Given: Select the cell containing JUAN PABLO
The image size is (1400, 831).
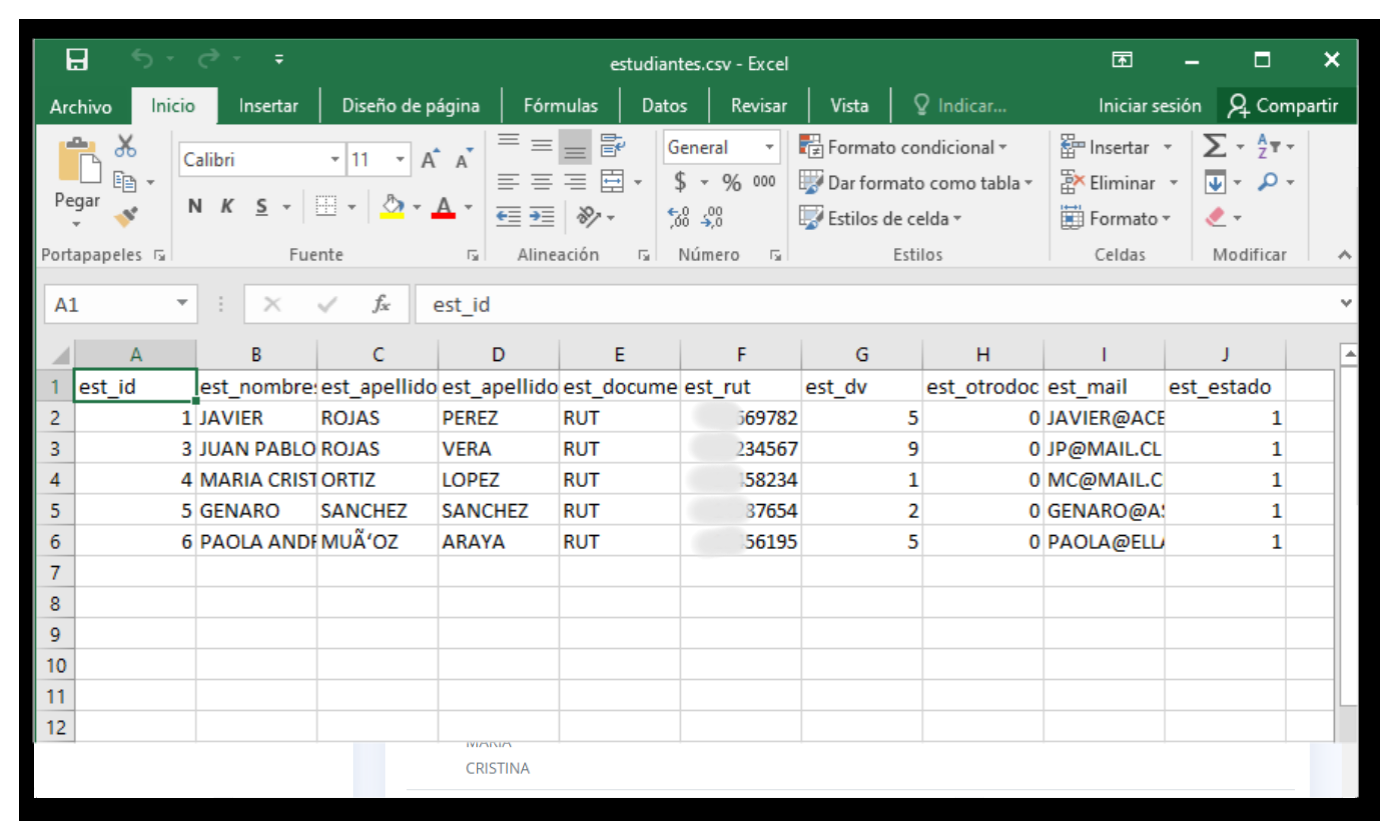Looking at the screenshot, I should (256, 448).
